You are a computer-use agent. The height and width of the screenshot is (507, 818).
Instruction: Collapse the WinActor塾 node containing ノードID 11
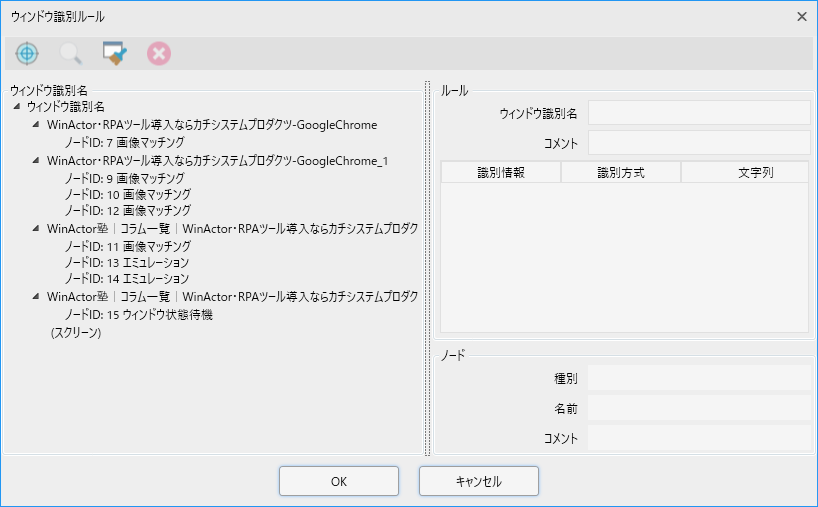36,228
